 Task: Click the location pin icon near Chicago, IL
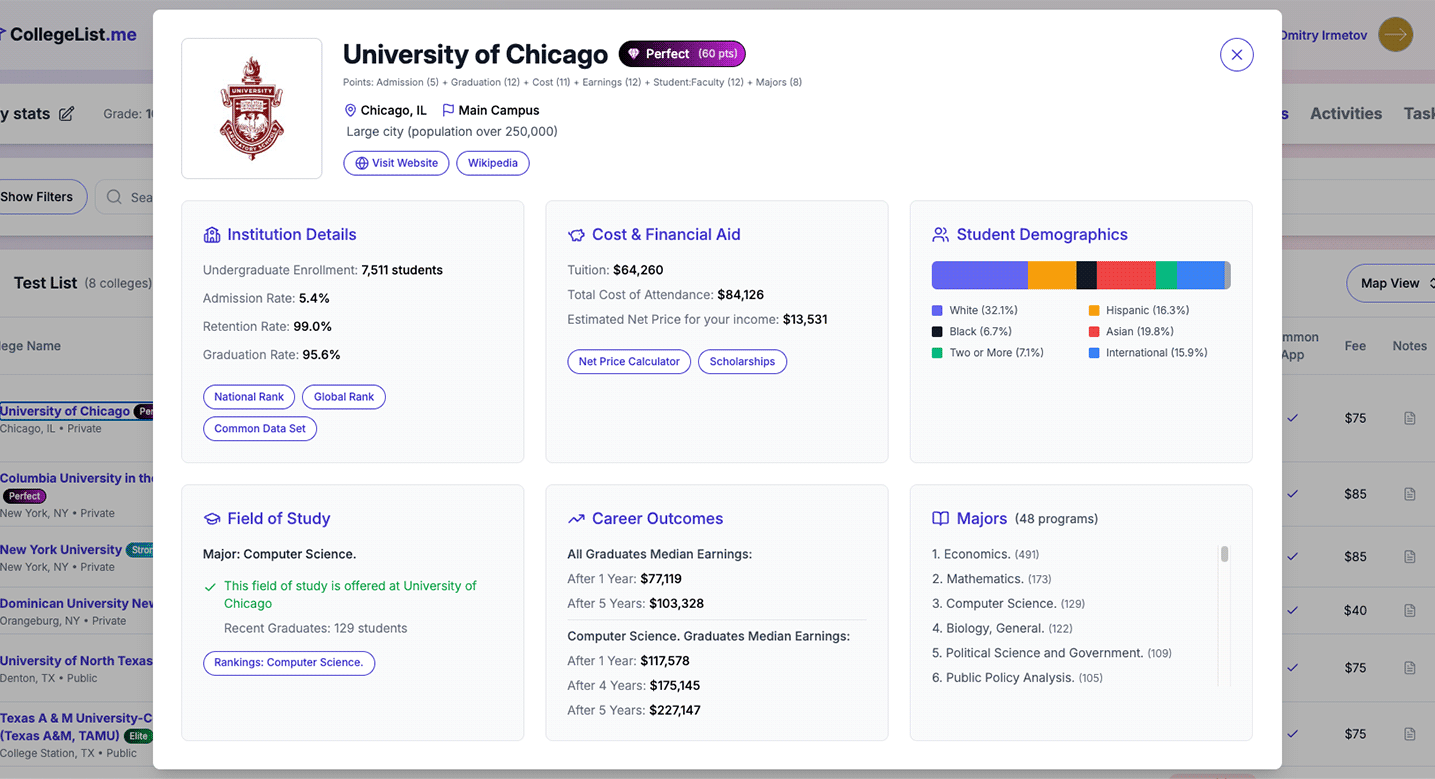tap(350, 110)
